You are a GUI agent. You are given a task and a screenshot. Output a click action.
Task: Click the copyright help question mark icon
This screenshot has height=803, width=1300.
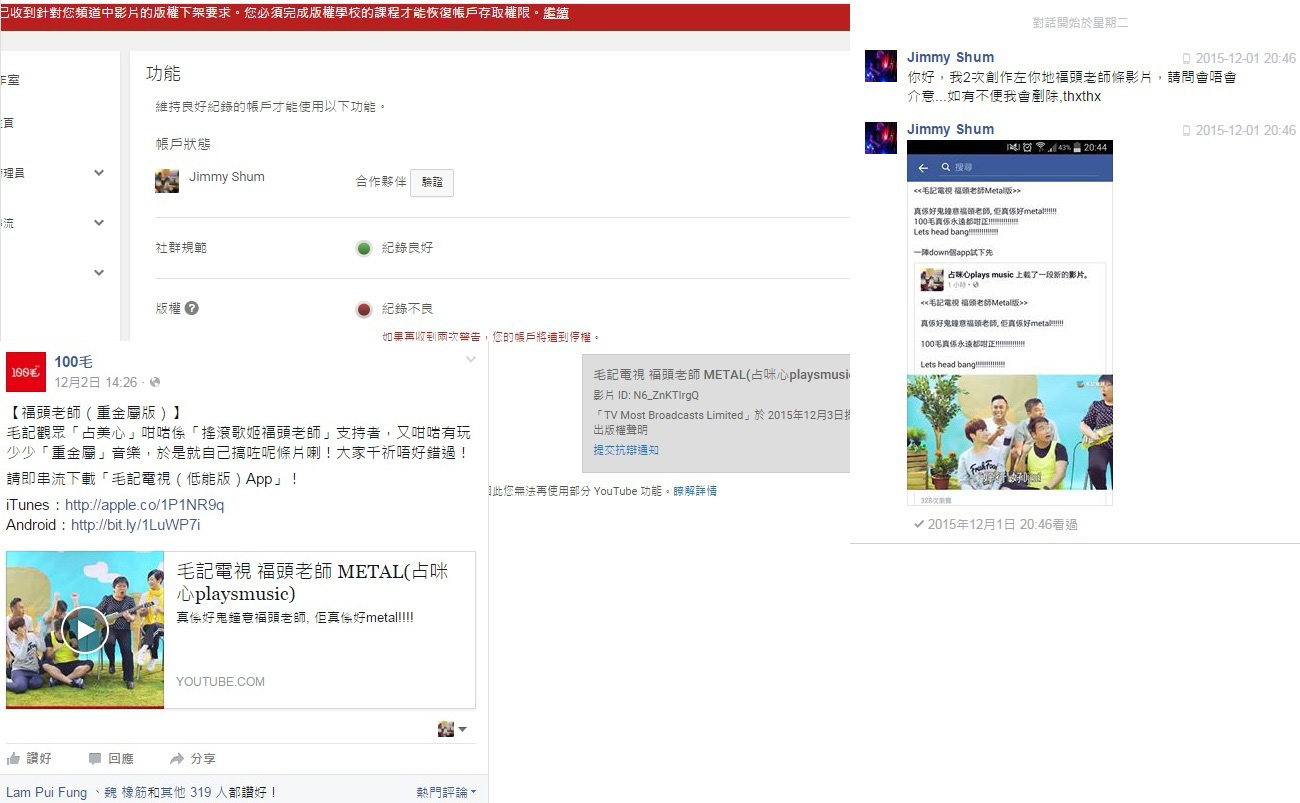[192, 308]
